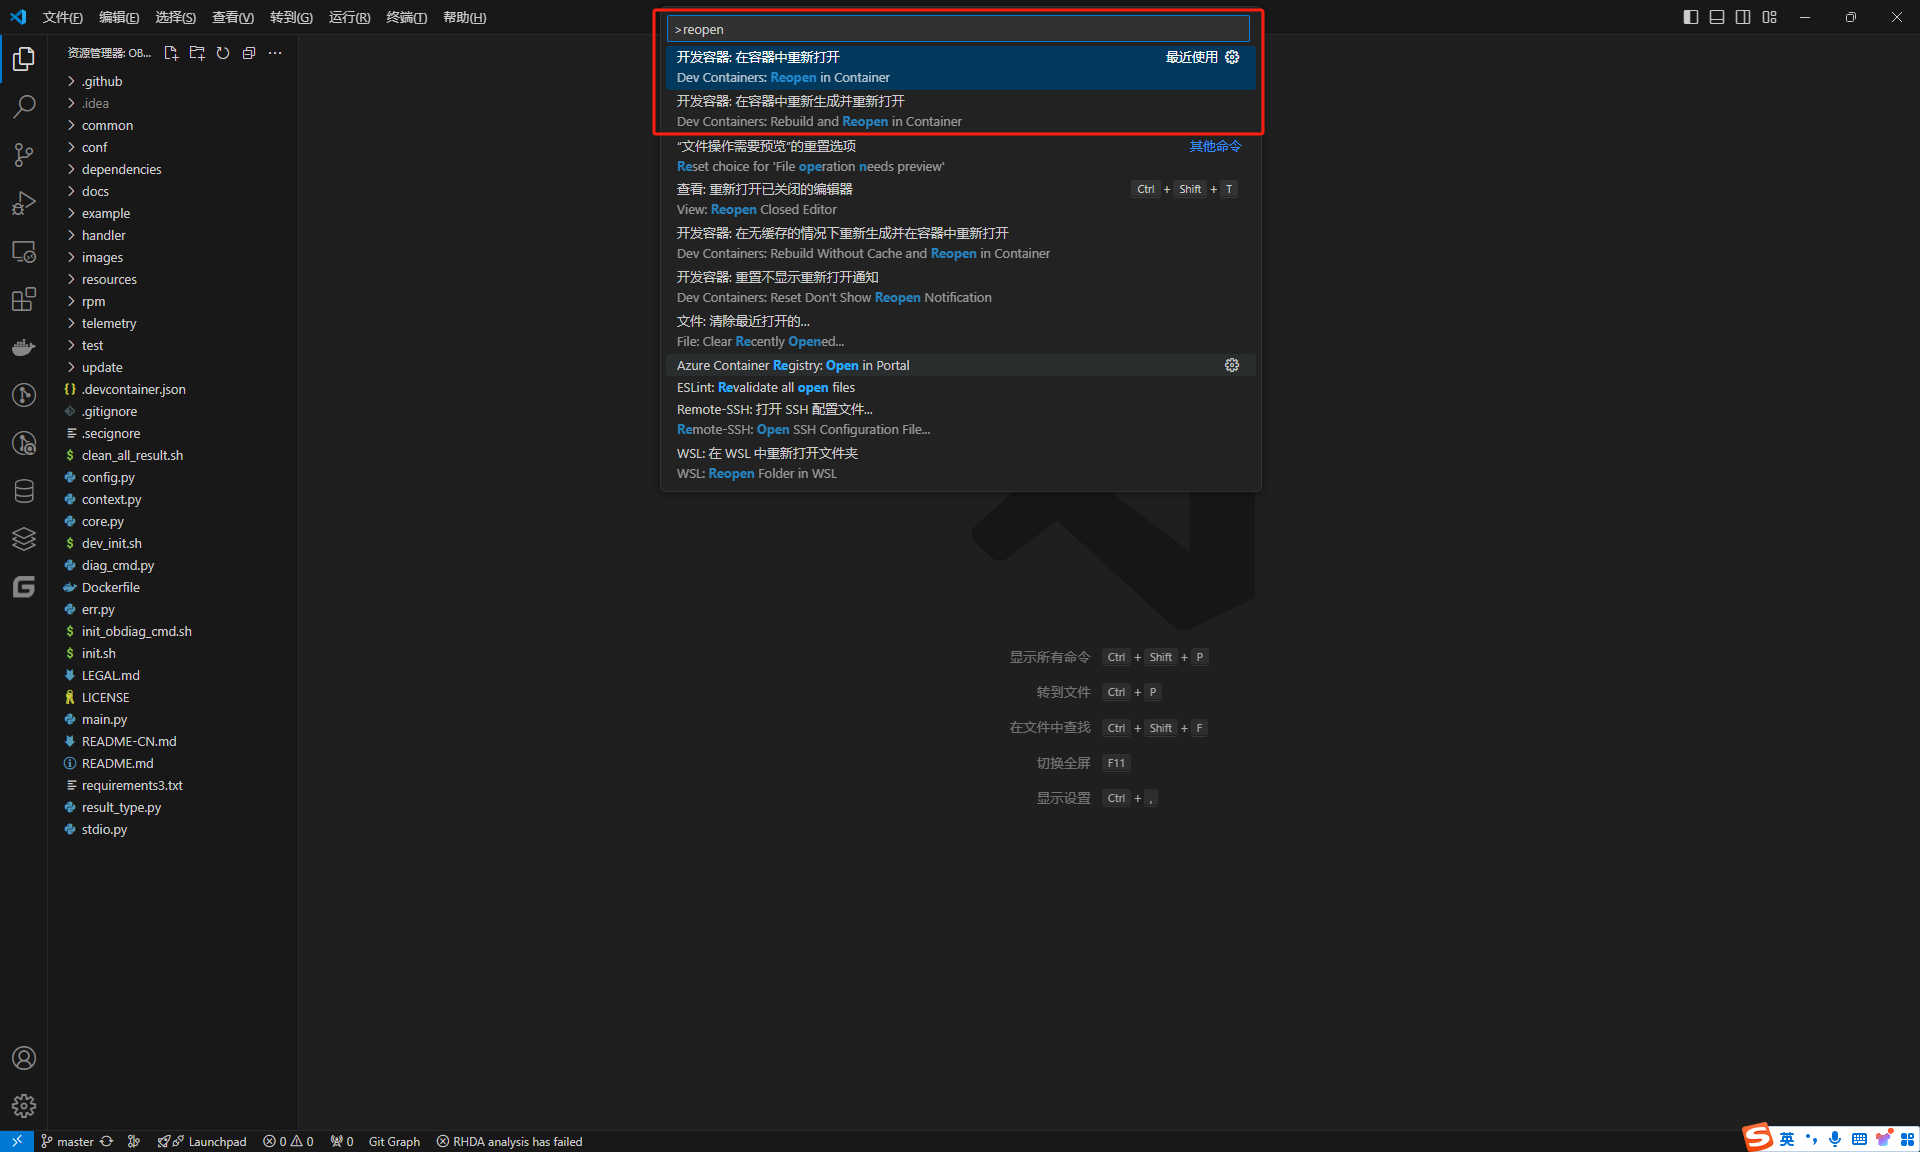Toggle the secondary side bar layout button

[x=1743, y=17]
